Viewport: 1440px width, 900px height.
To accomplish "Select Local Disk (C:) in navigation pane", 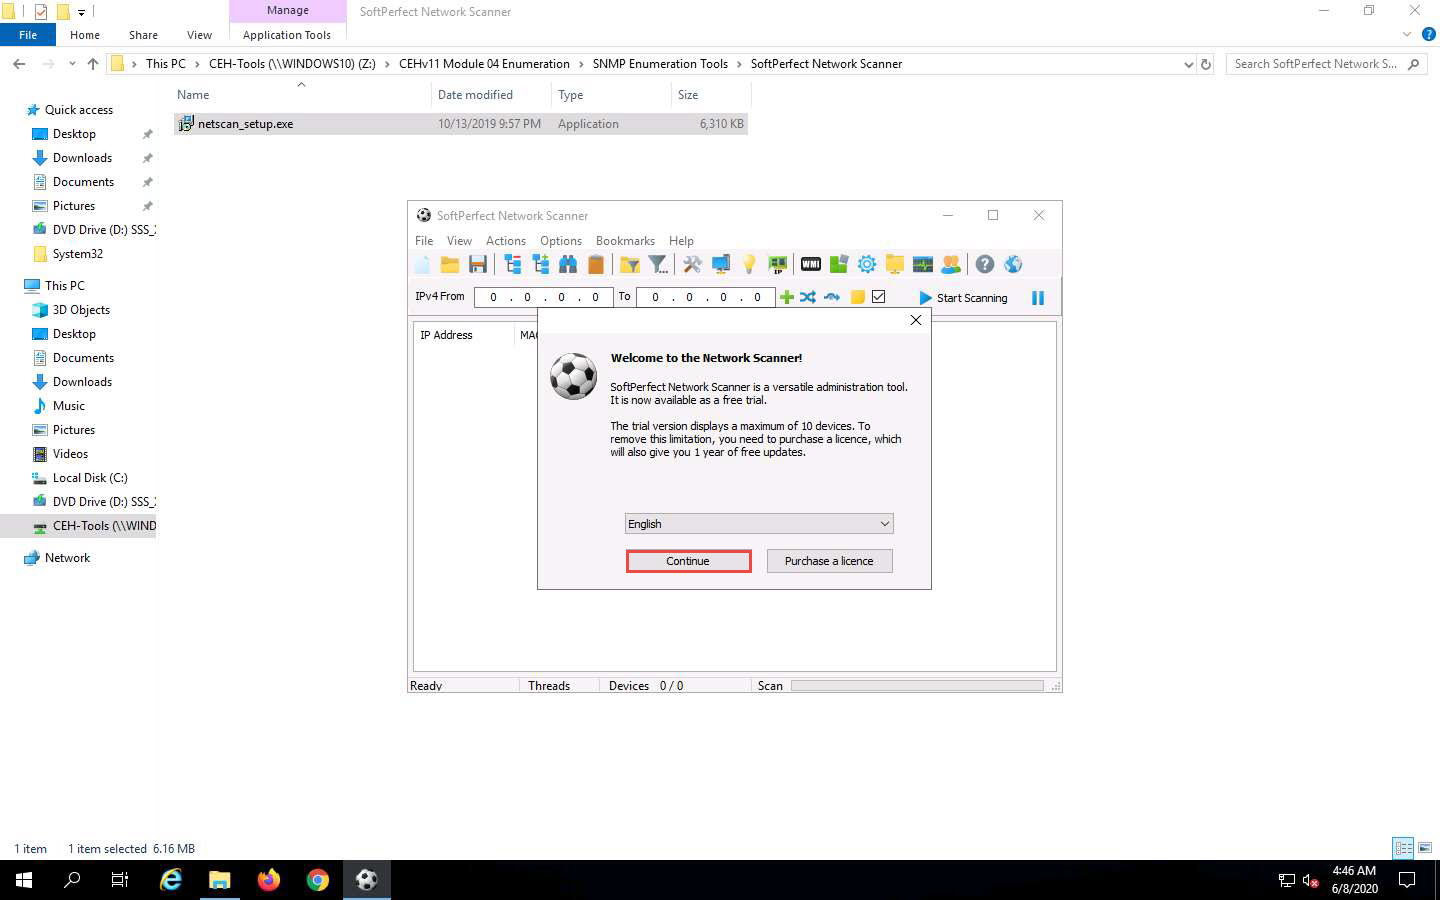I will coord(90,478).
